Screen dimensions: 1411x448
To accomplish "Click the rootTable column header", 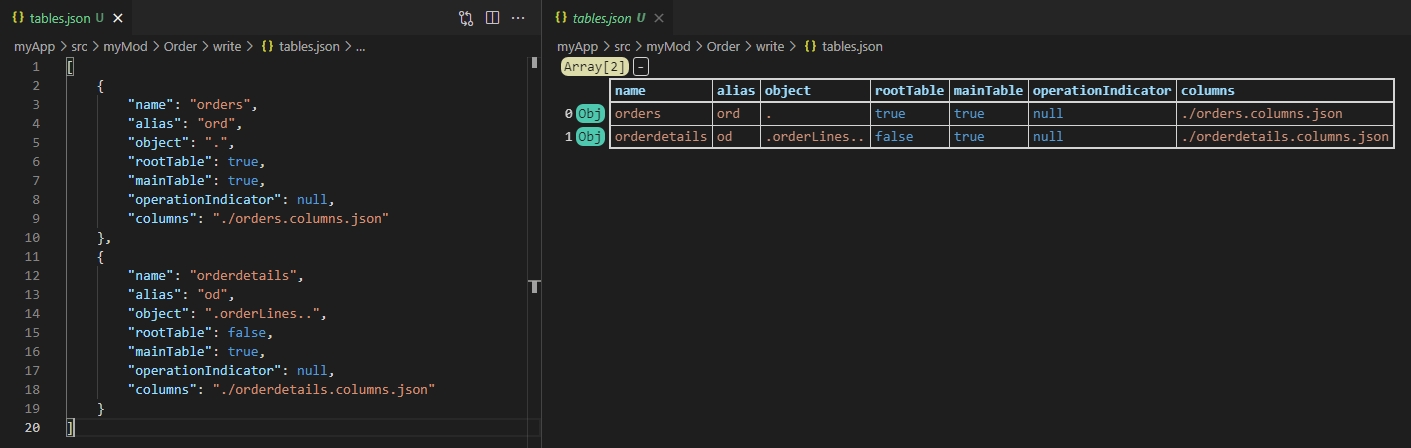I will 910,90.
